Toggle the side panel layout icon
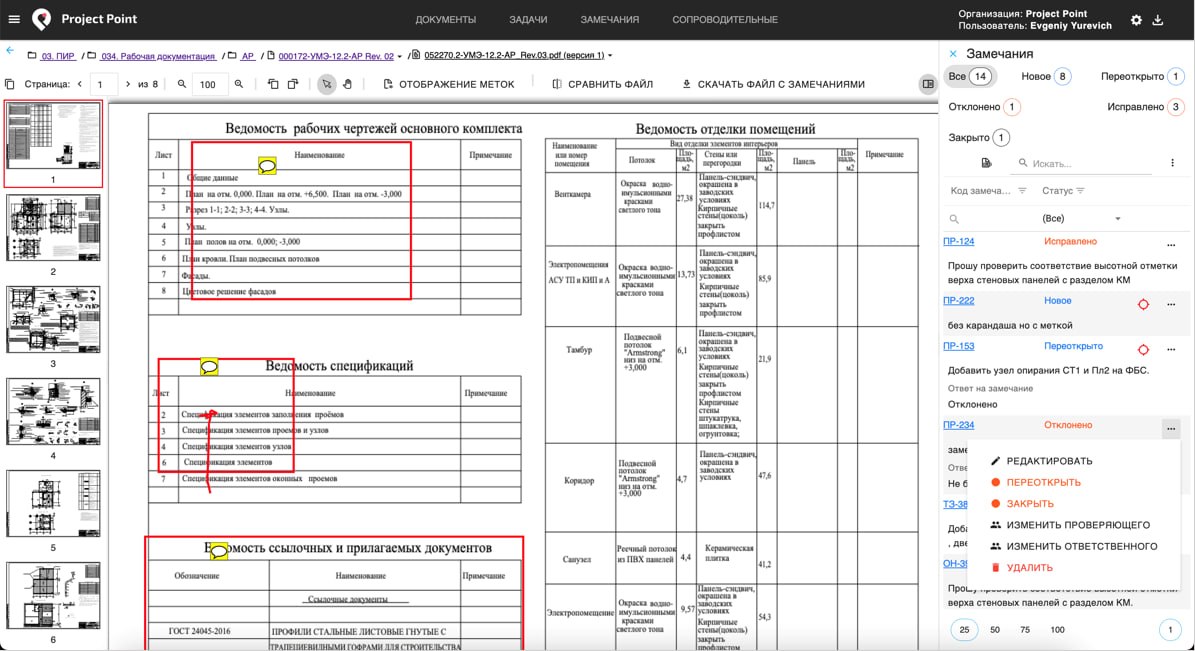 tap(927, 84)
